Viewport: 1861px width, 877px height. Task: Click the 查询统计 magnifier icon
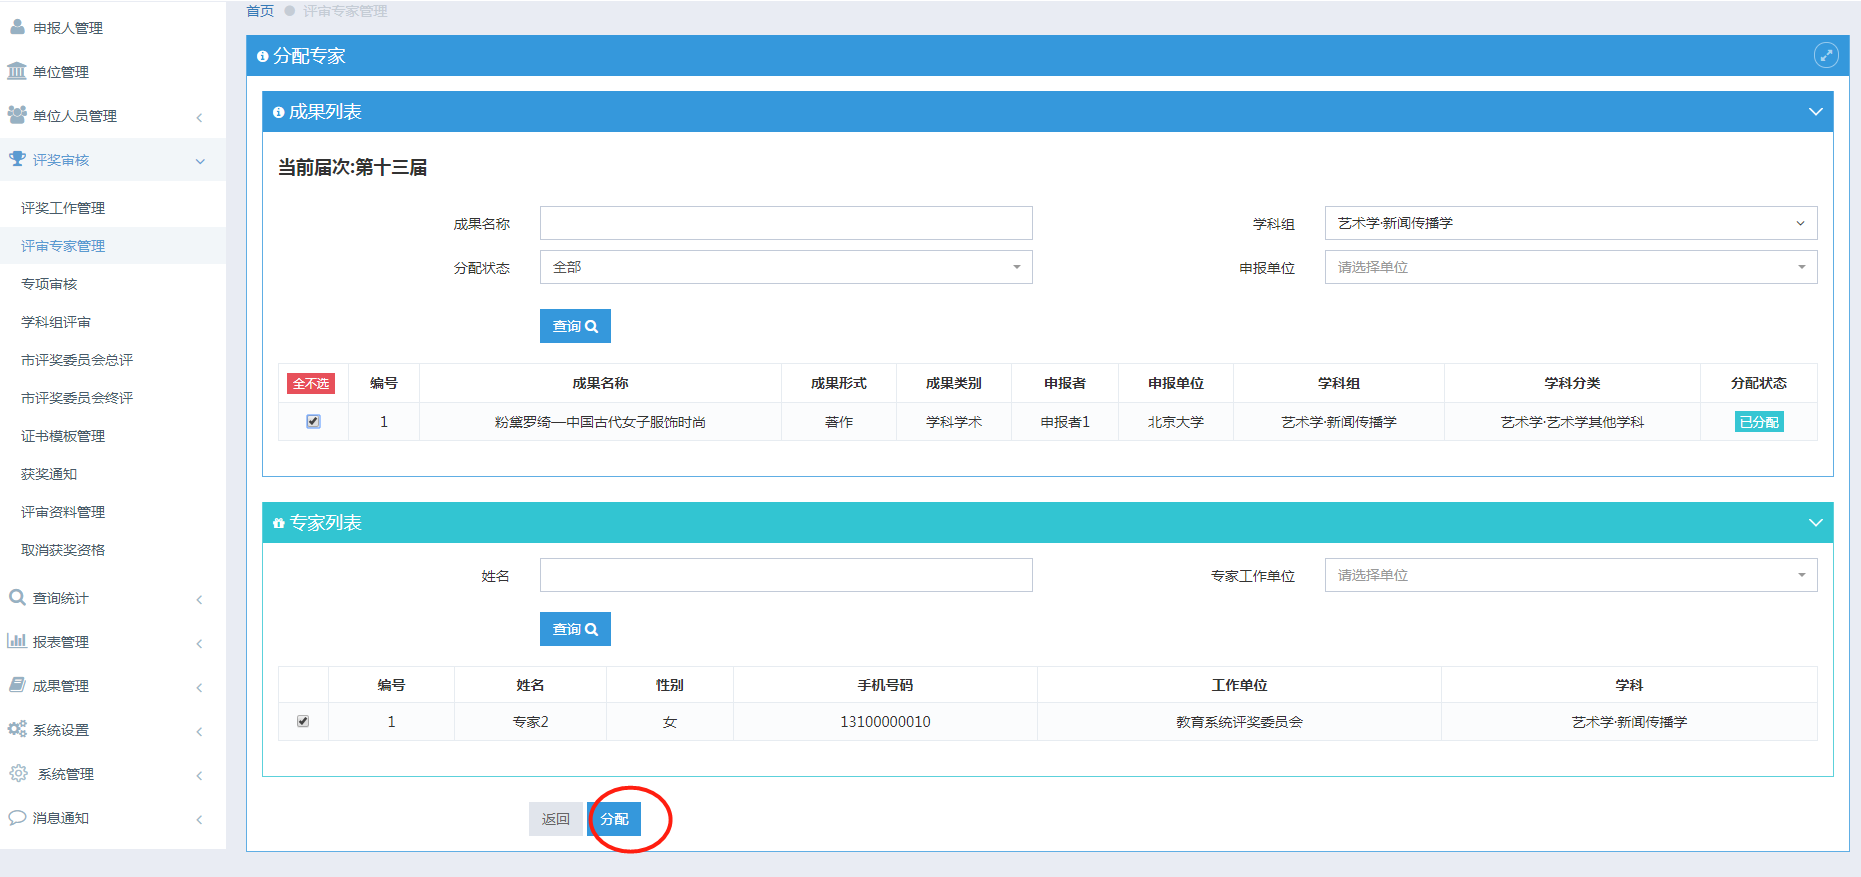[17, 597]
